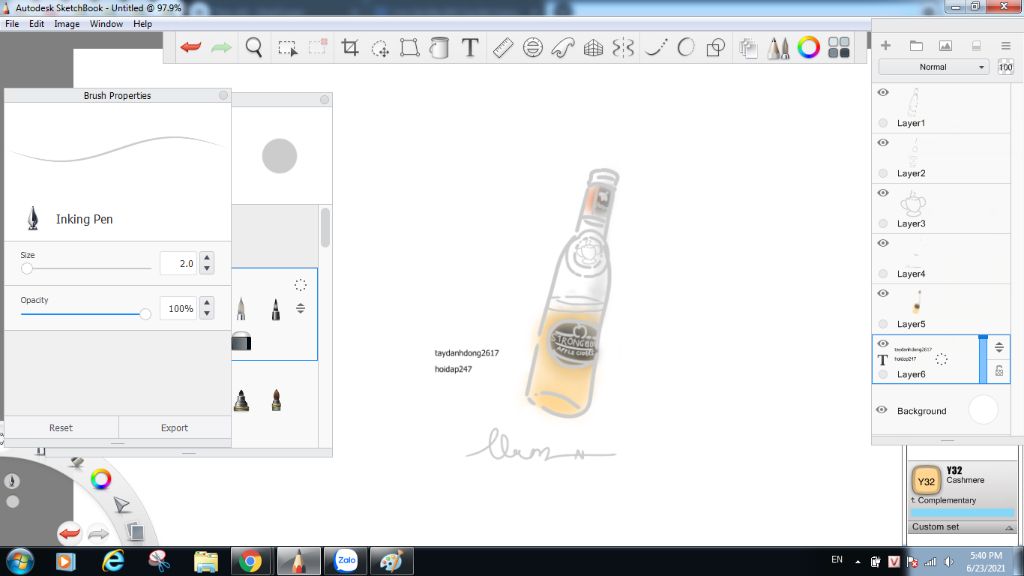
Task: Toggle visibility of Layer4
Action: (883, 244)
